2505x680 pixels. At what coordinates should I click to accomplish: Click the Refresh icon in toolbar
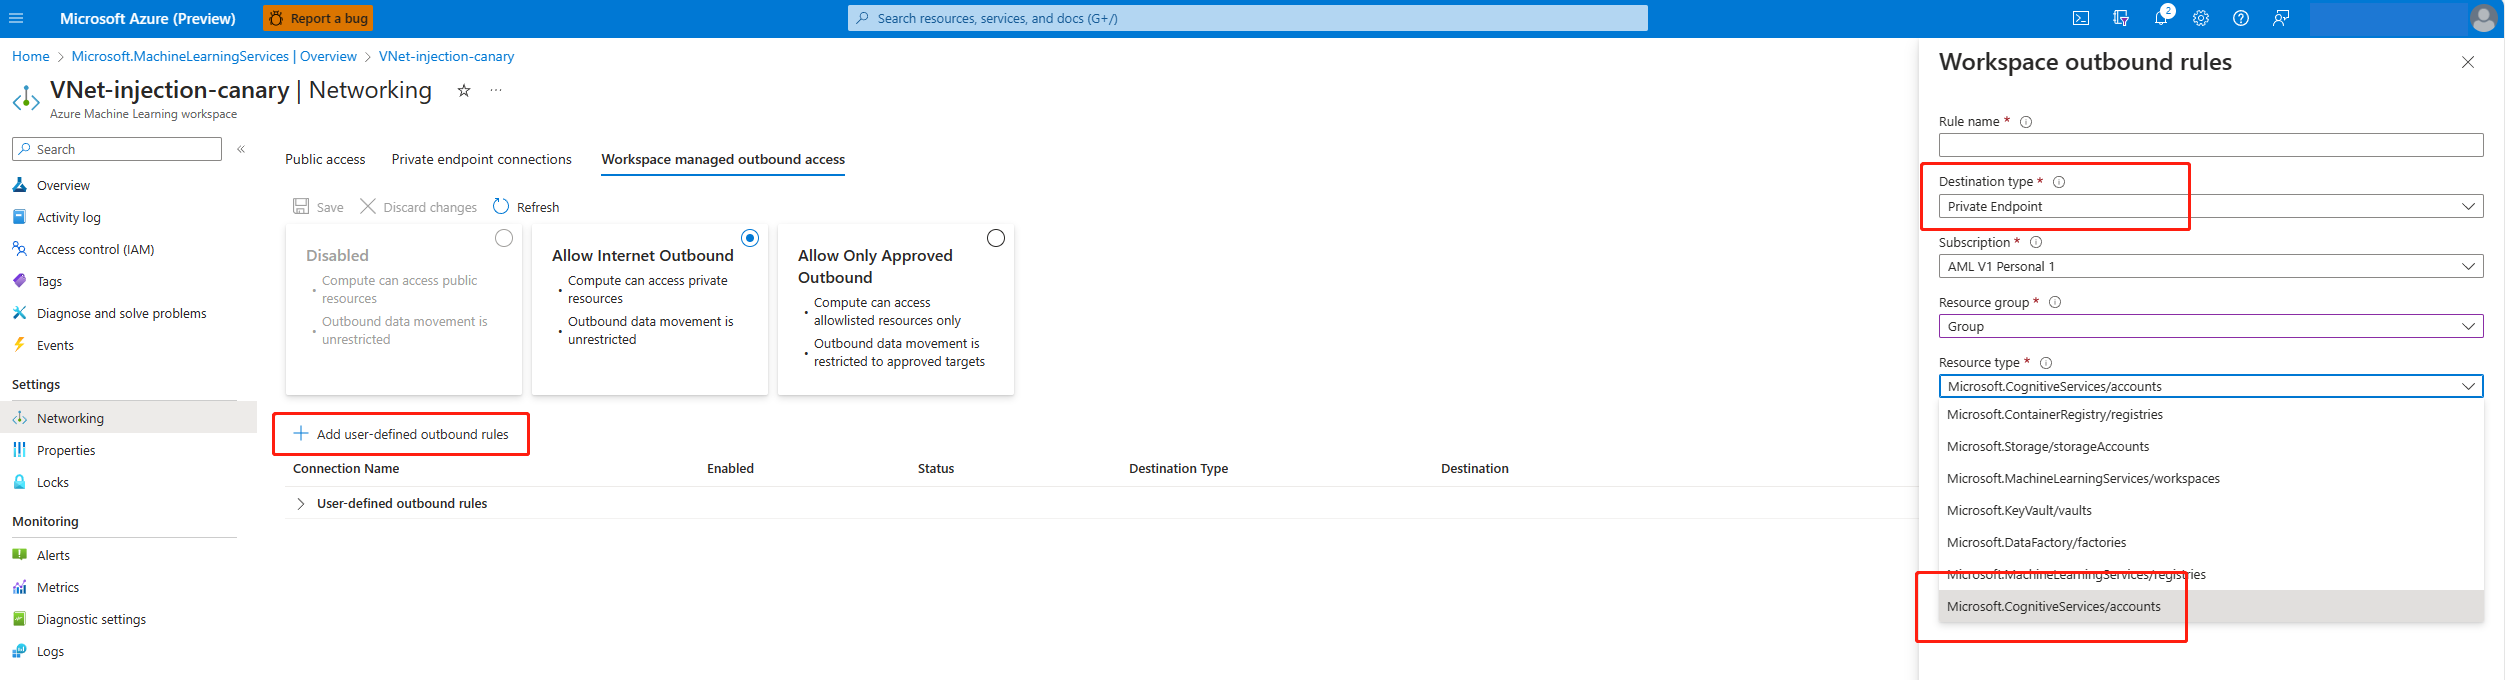(501, 206)
